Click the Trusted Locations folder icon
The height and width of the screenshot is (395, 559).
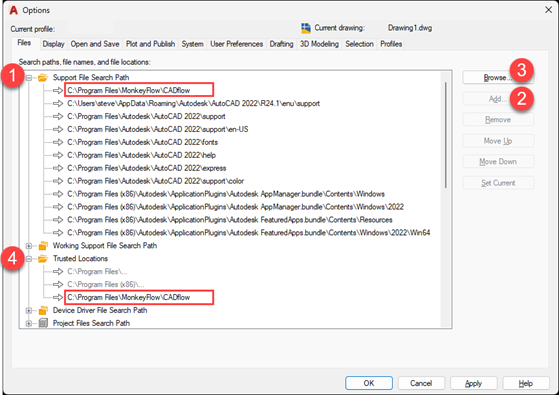[43, 258]
